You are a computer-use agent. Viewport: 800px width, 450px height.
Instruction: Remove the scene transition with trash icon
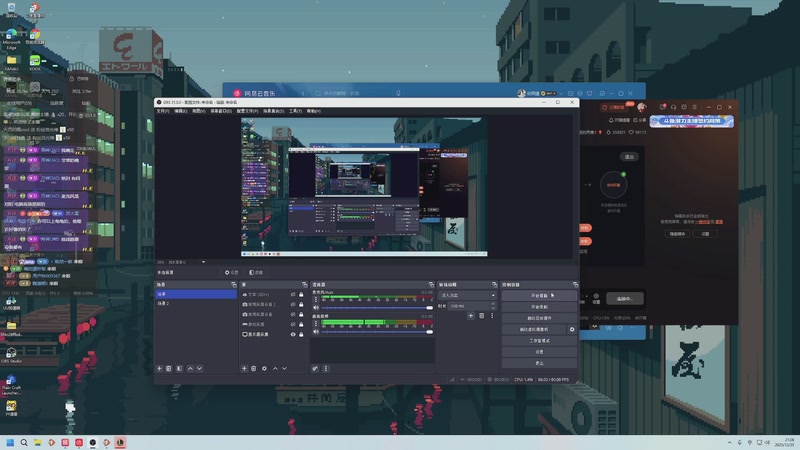pyautogui.click(x=481, y=316)
